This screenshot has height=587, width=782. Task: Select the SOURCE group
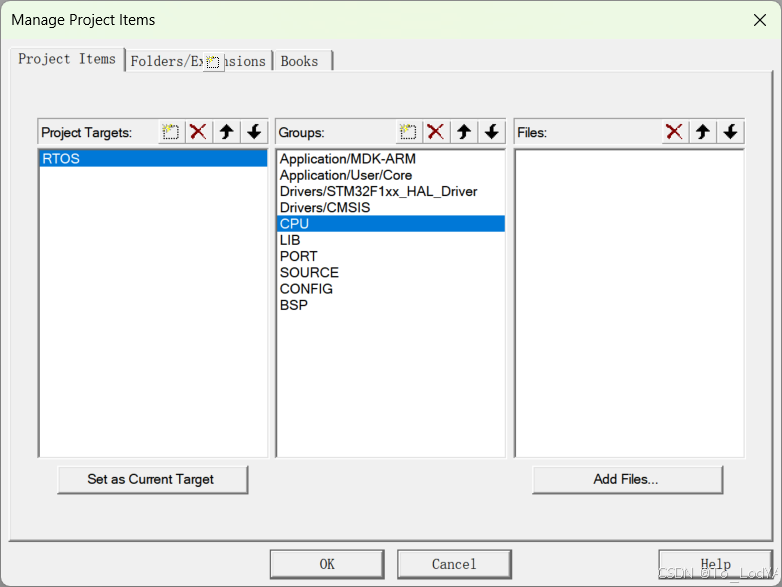[391, 272]
